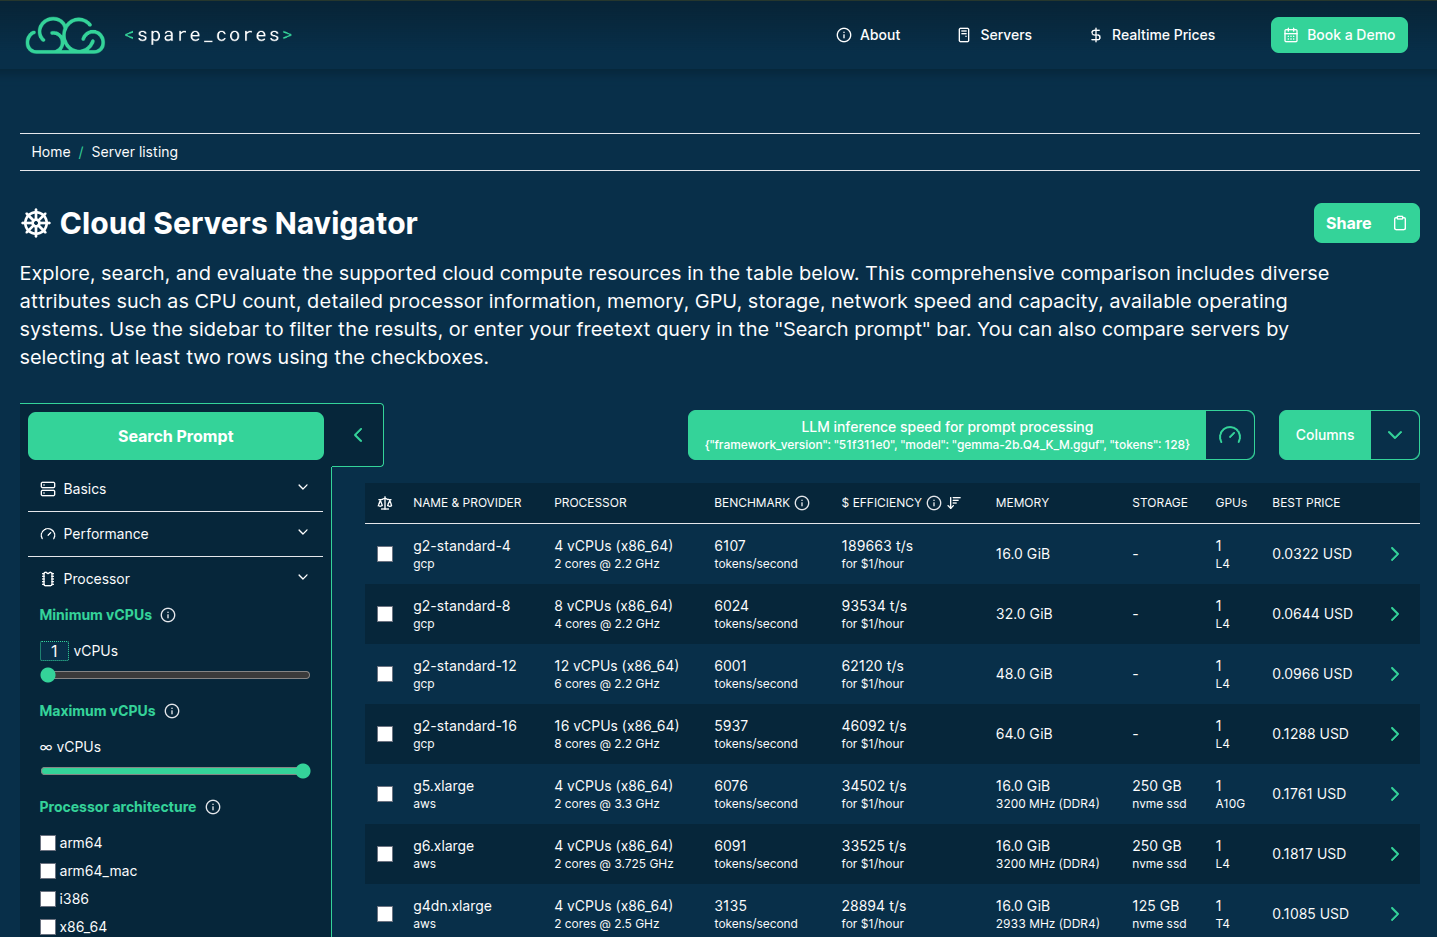Enable the x86_64 architecture checkbox

coord(48,927)
